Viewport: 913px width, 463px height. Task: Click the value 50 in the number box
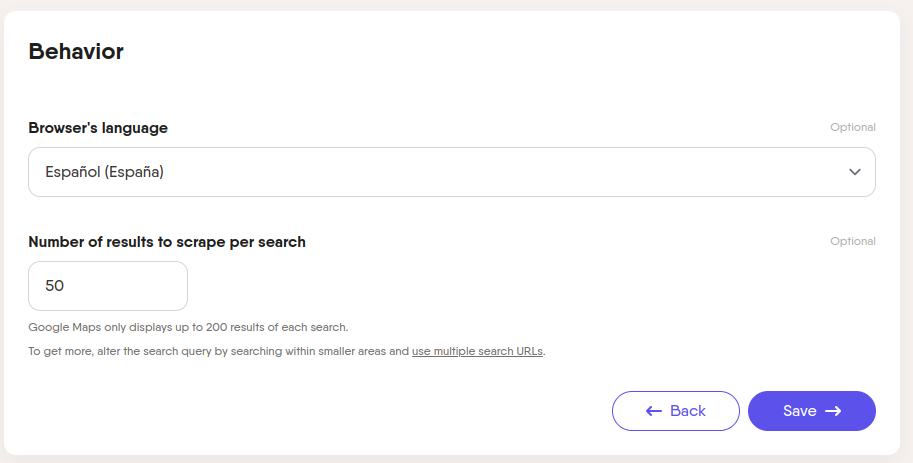55,286
